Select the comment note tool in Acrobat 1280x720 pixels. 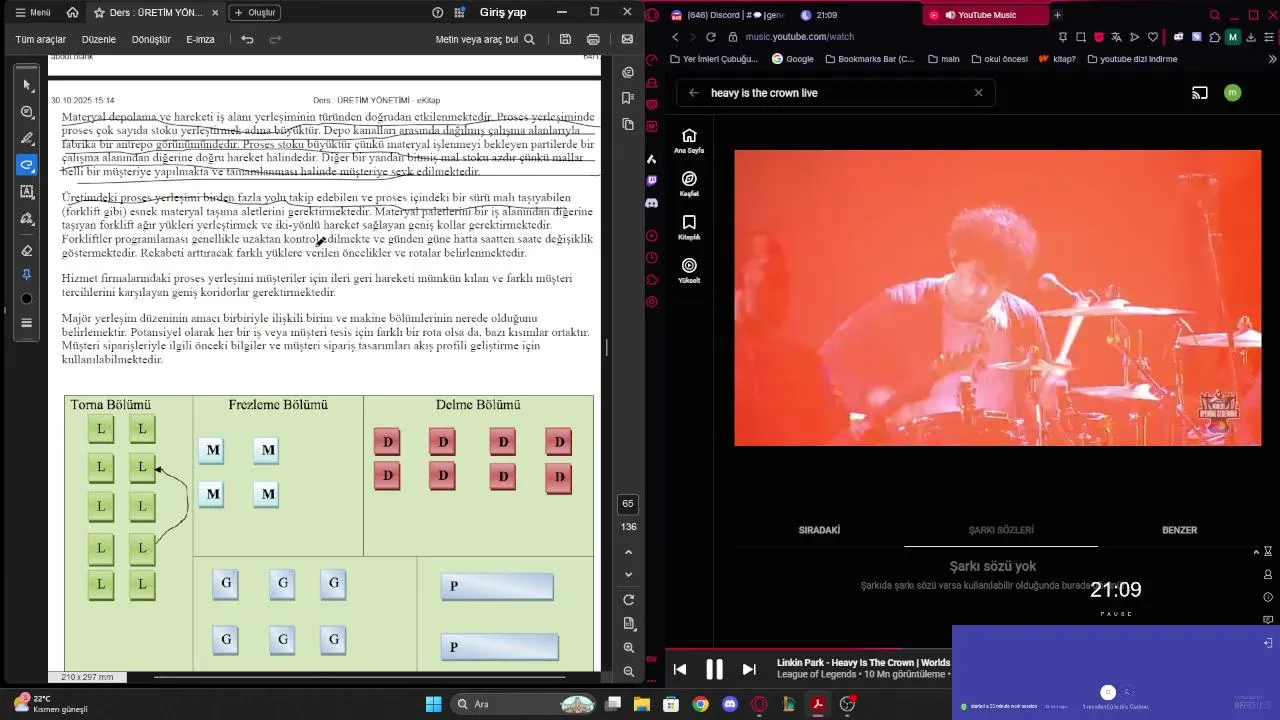[27, 112]
